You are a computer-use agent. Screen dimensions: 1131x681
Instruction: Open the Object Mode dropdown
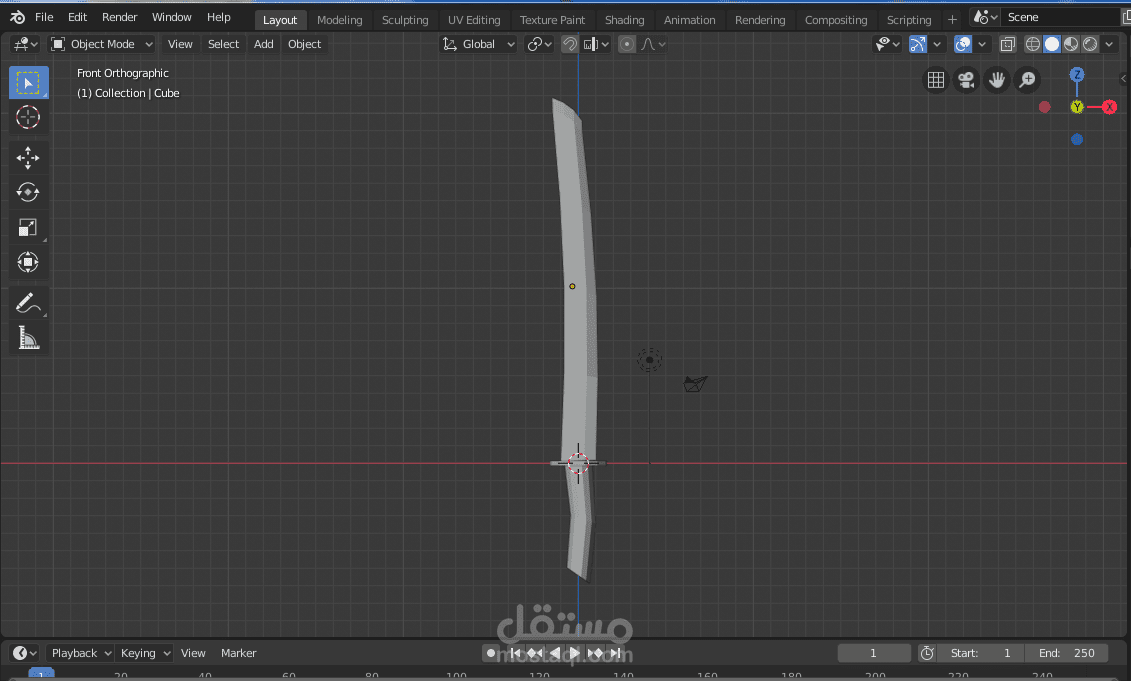101,43
